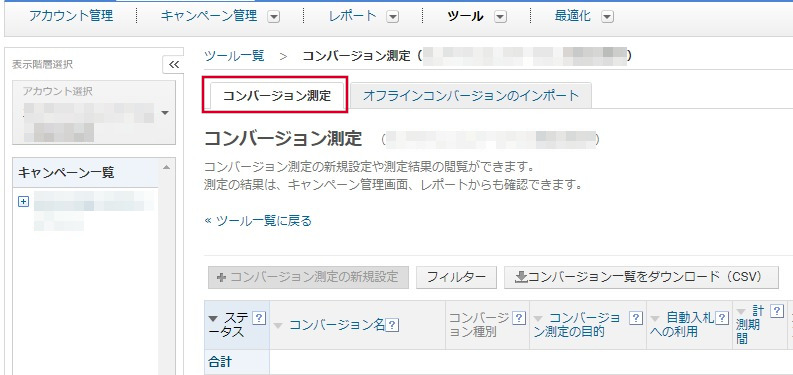Viewport: 793px width, 375px height.
Task: Open help icon for ステータス column
Action: (259, 318)
